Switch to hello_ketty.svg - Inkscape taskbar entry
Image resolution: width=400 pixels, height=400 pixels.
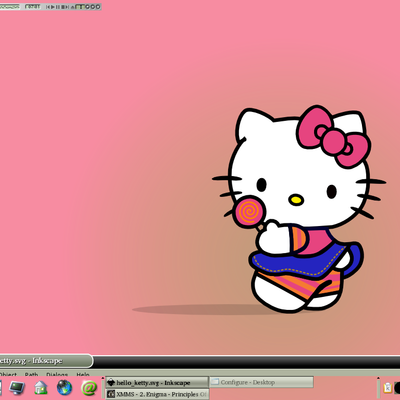(157, 383)
